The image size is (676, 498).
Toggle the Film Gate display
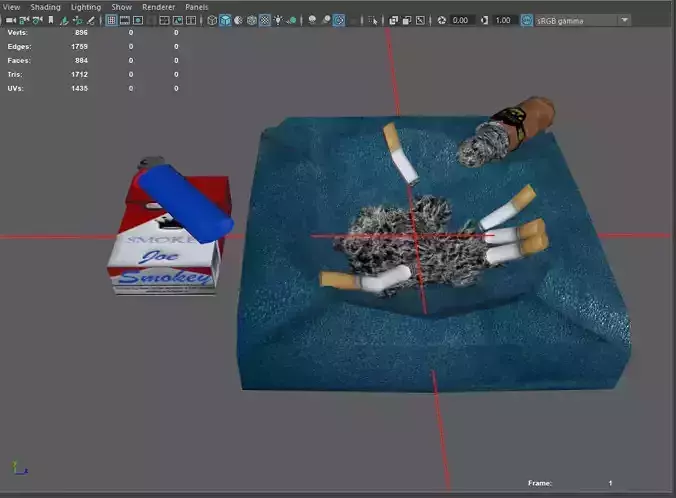pyautogui.click(x=125, y=20)
